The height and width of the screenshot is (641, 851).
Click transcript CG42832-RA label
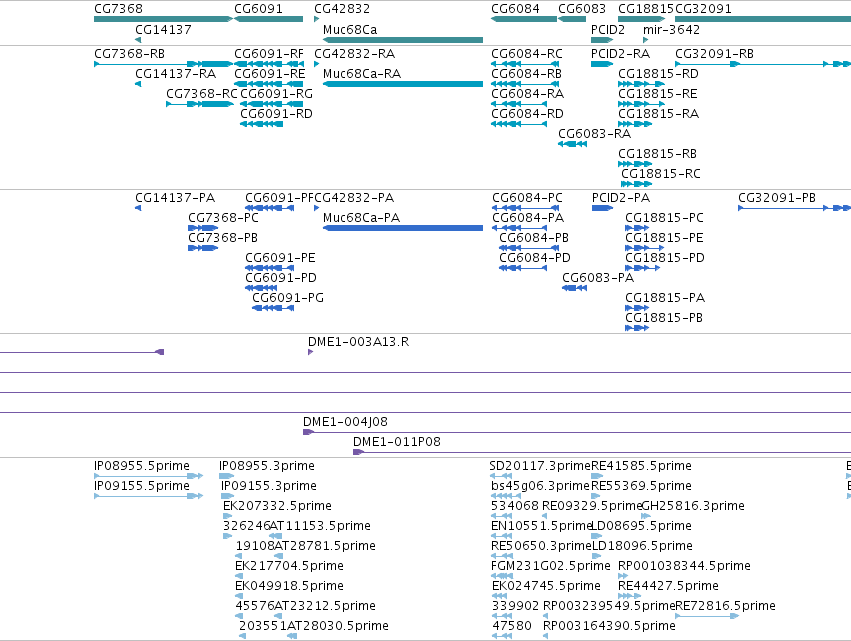point(354,54)
